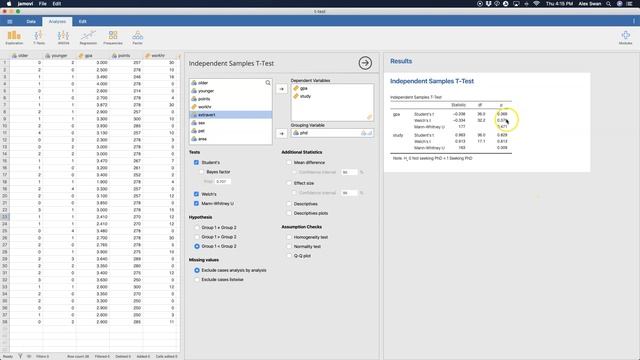Viewport: 640px width, 360px height.
Task: Open the T-Tests analyses menu
Action: (39, 37)
